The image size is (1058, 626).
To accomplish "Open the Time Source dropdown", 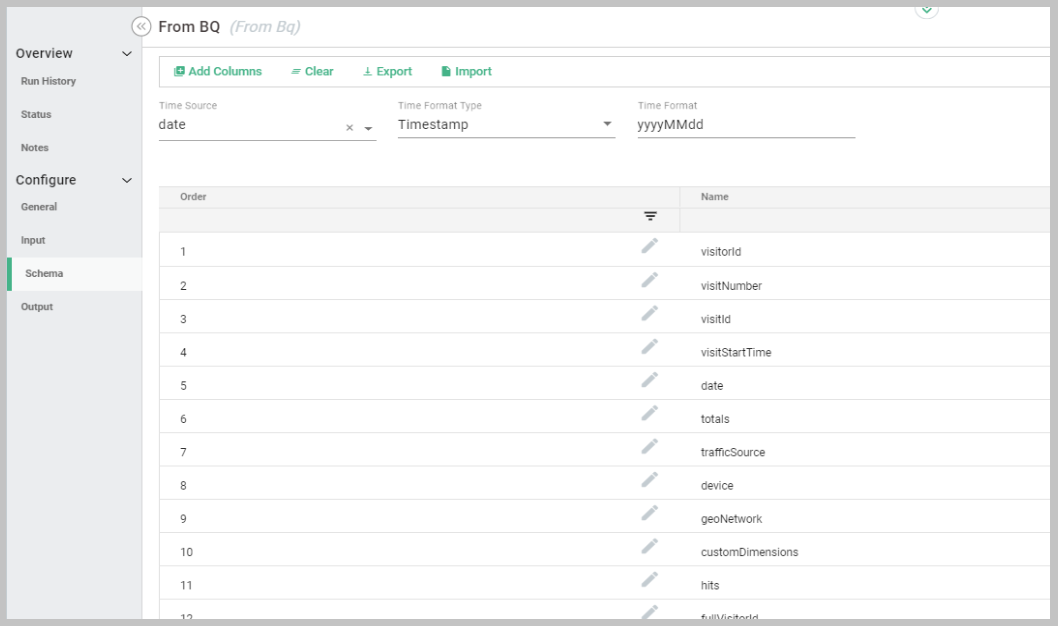I will pyautogui.click(x=368, y=128).
